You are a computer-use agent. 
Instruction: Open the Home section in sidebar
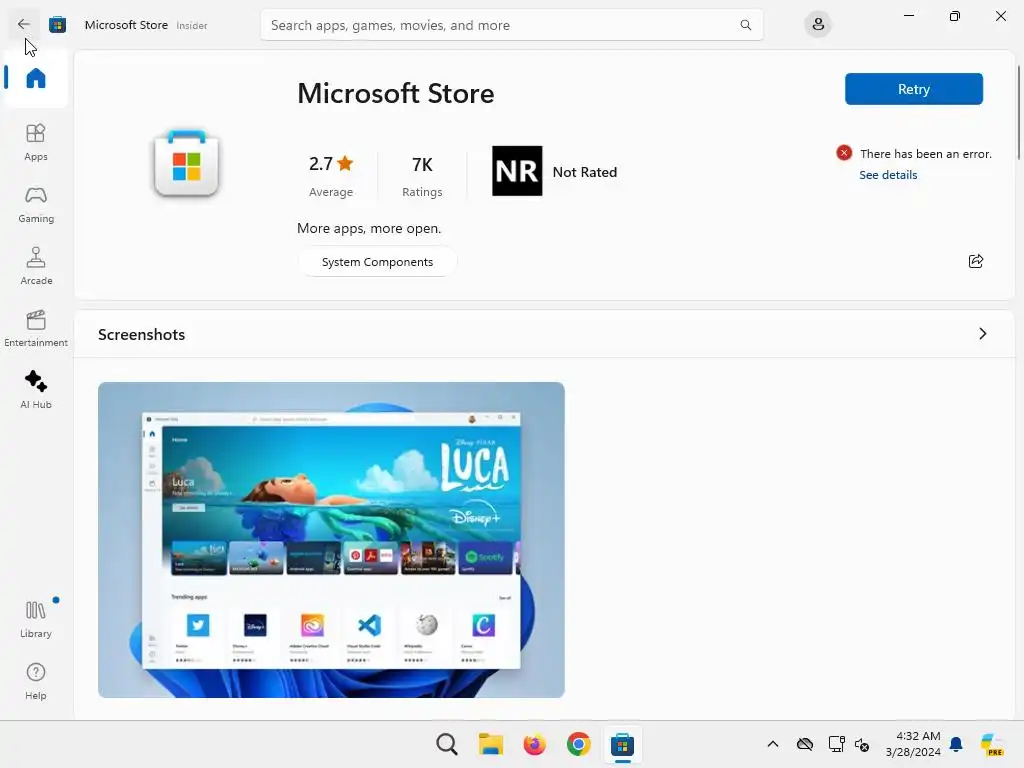36,78
